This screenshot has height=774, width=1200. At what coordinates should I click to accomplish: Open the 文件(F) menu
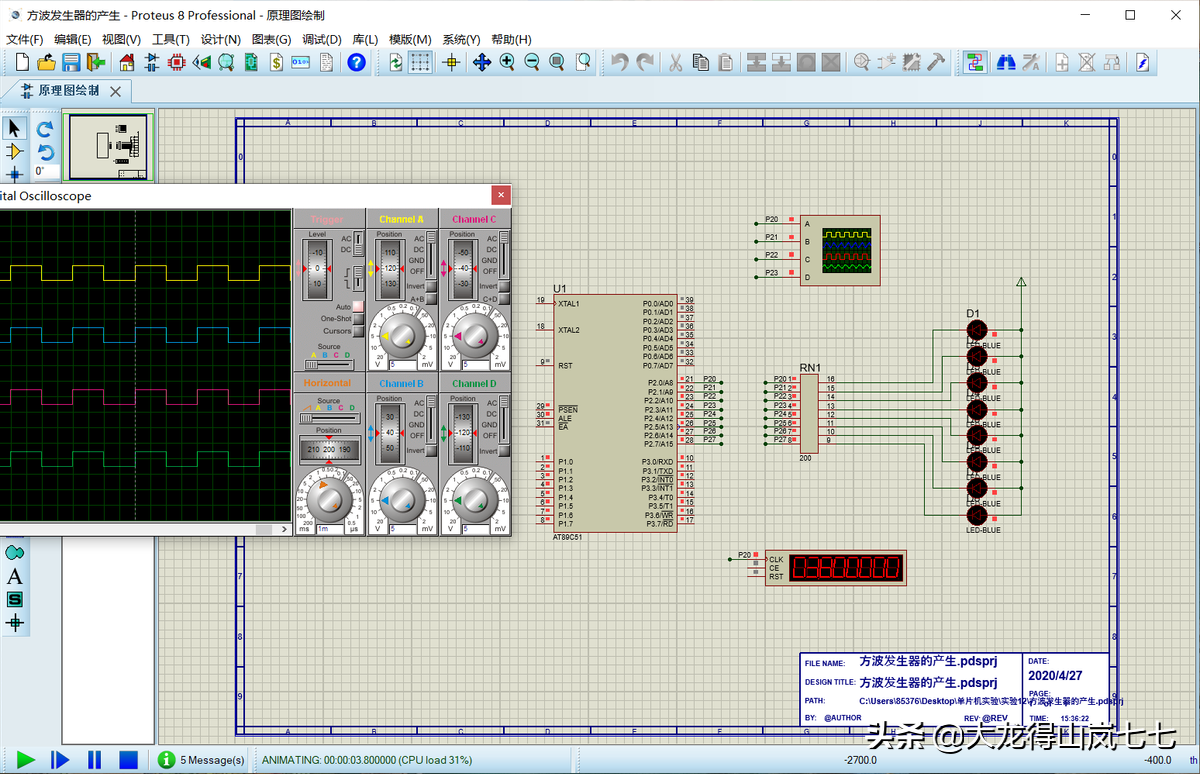25,39
